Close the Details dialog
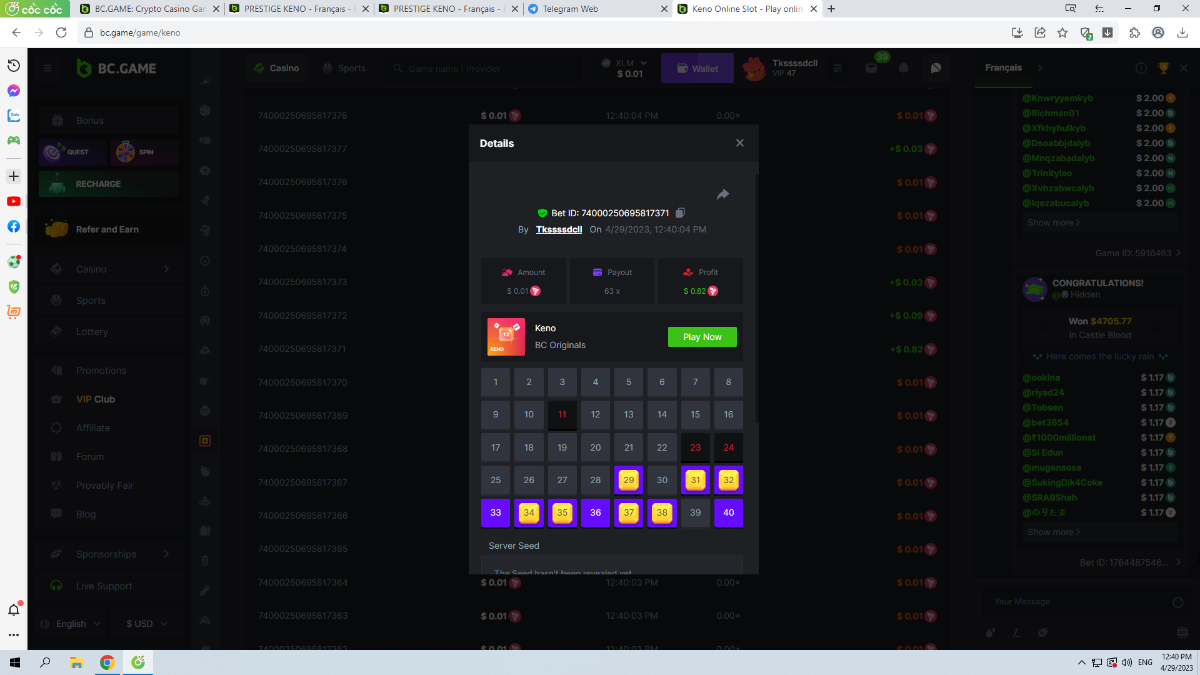 (x=740, y=143)
